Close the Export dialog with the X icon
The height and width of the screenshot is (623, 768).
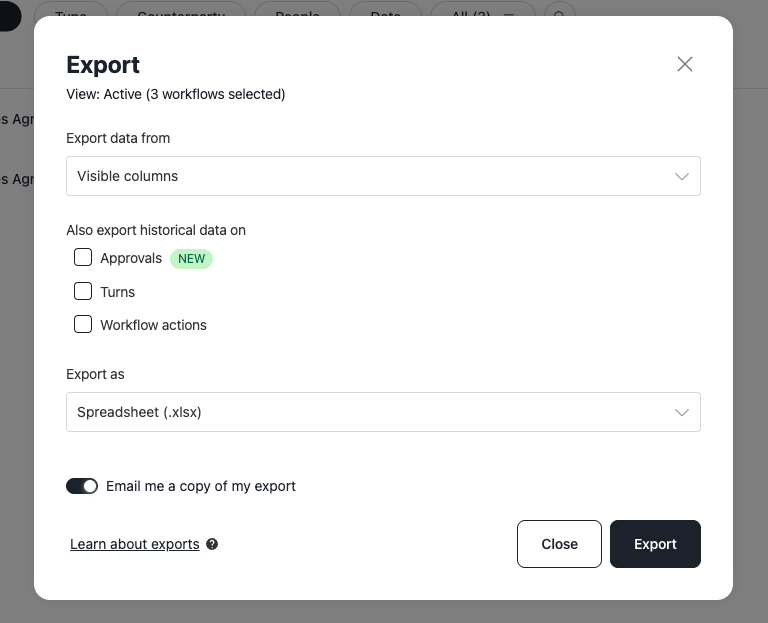684,64
